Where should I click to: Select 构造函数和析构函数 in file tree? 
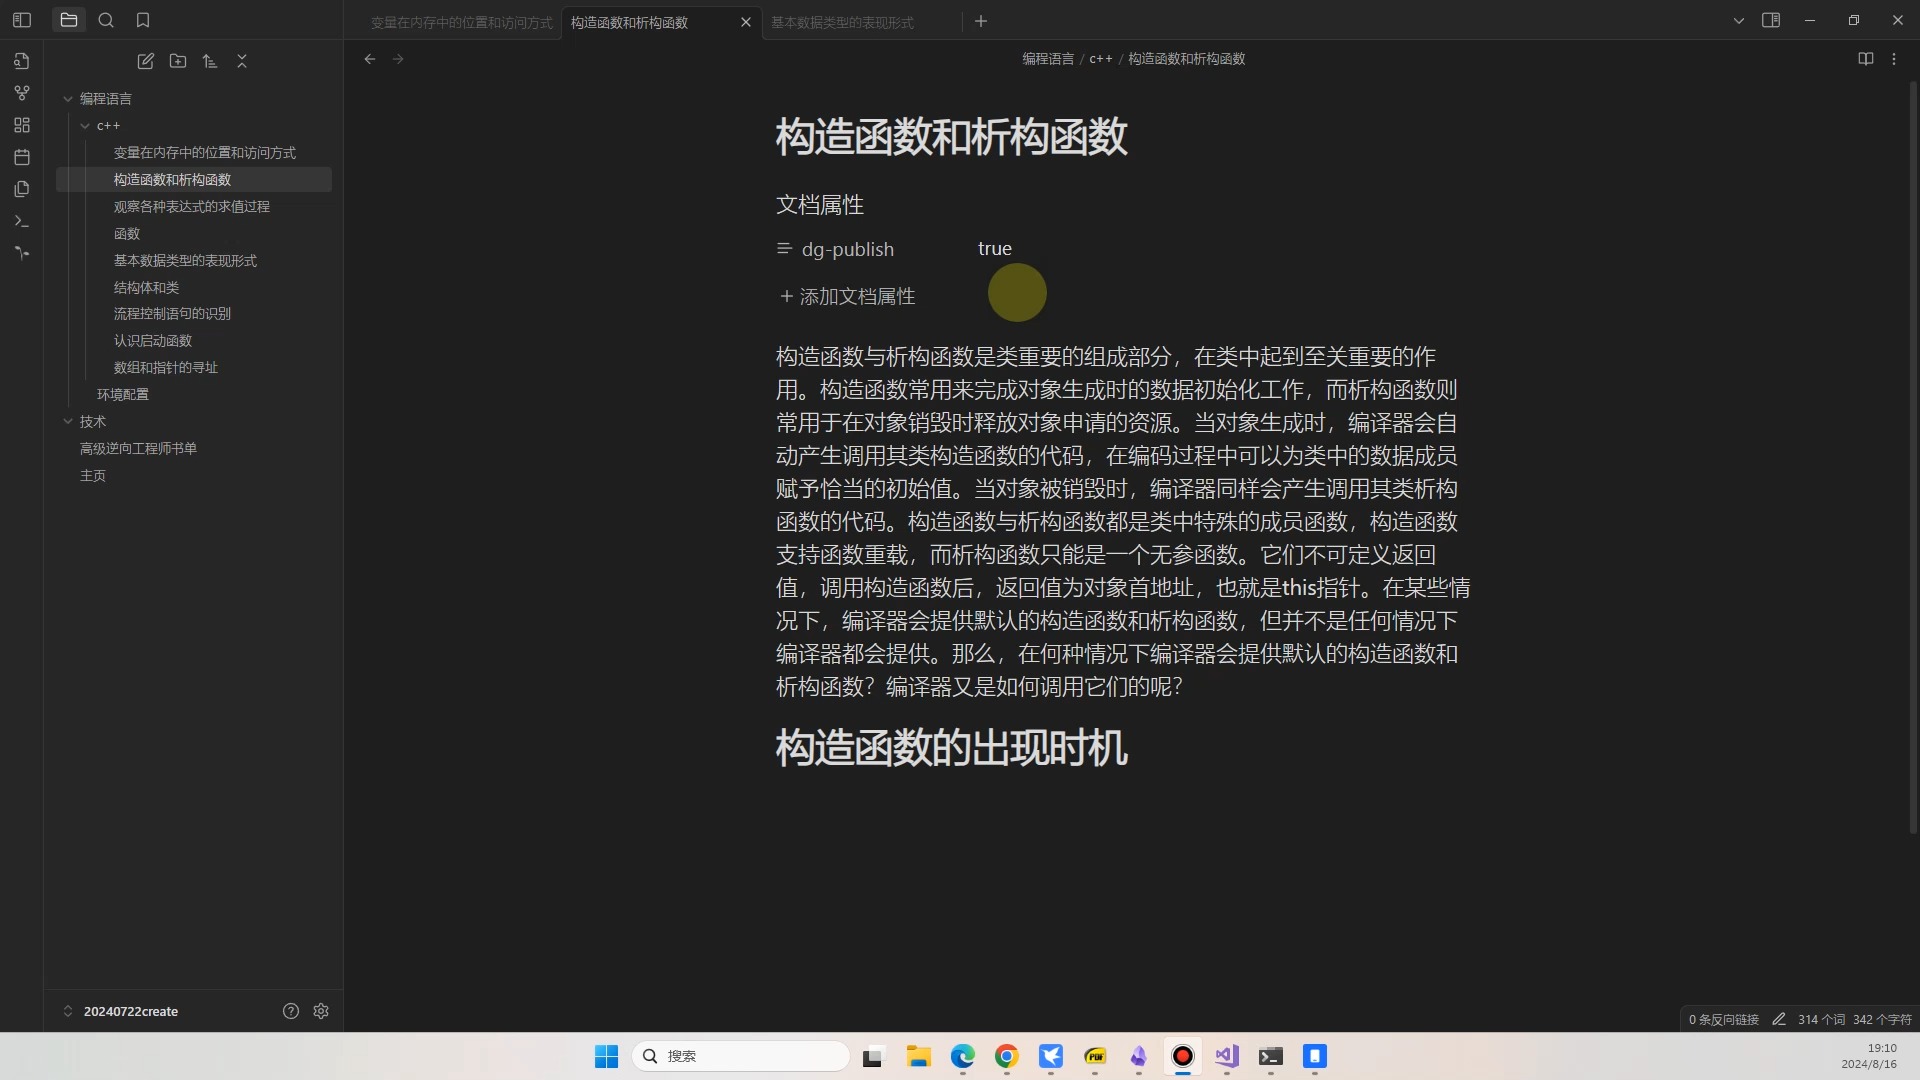(194, 180)
